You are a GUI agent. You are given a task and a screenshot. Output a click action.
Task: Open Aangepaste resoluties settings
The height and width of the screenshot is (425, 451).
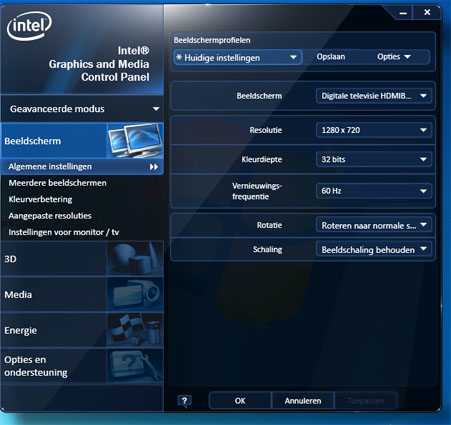pos(50,216)
